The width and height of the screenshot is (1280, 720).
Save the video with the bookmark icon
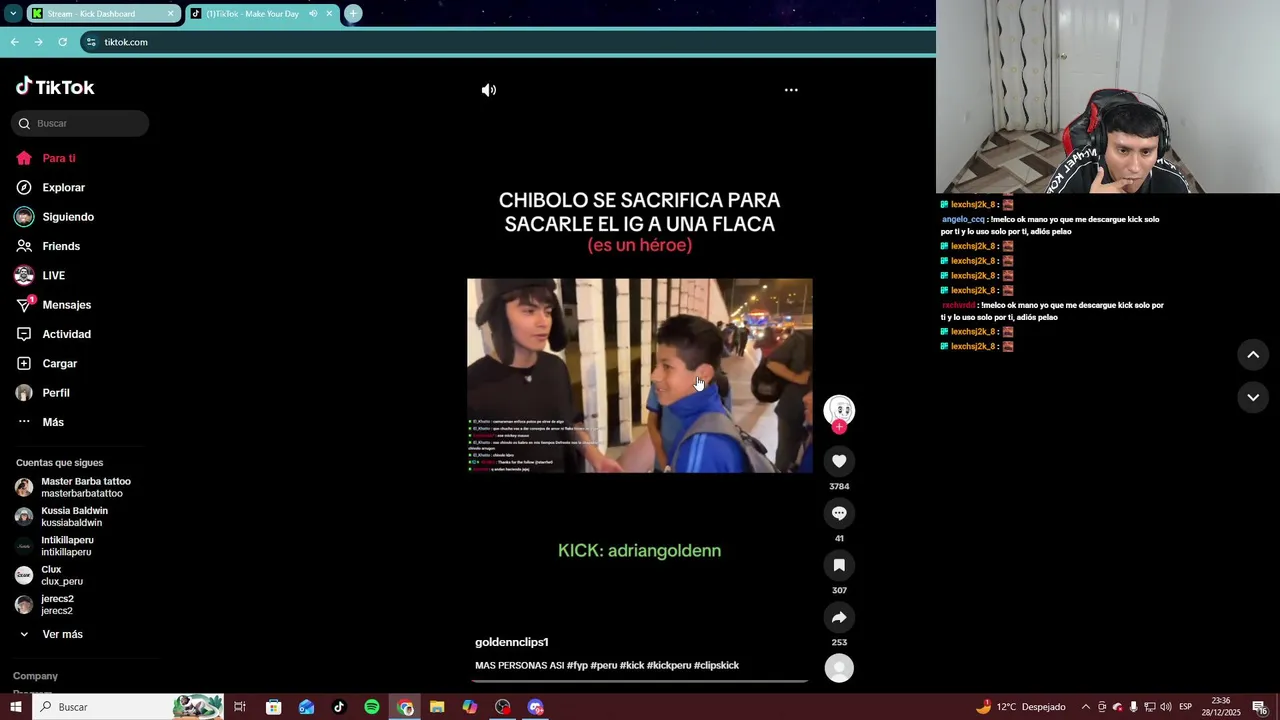(839, 565)
